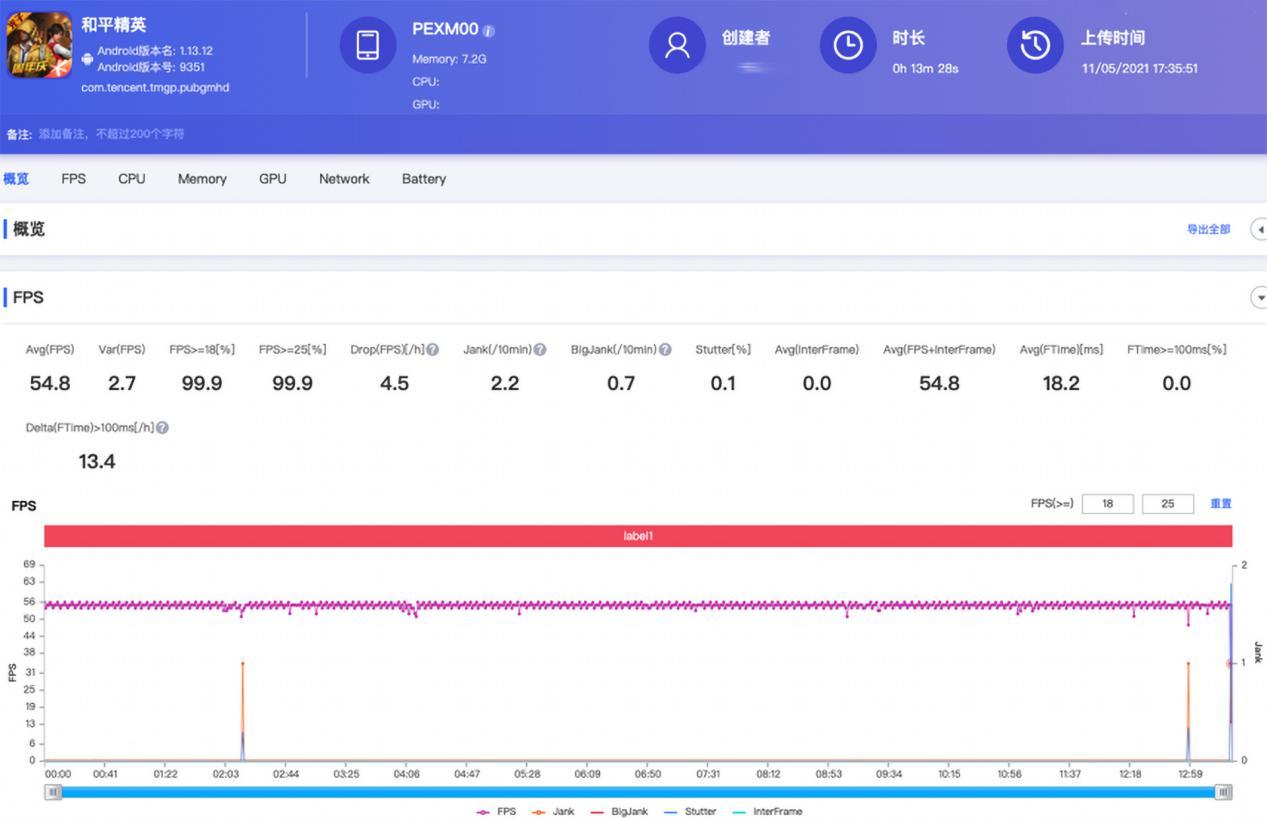Viewport: 1267px width, 821px height.
Task: Click the Drop(FPS) value 4.5
Action: (x=394, y=383)
